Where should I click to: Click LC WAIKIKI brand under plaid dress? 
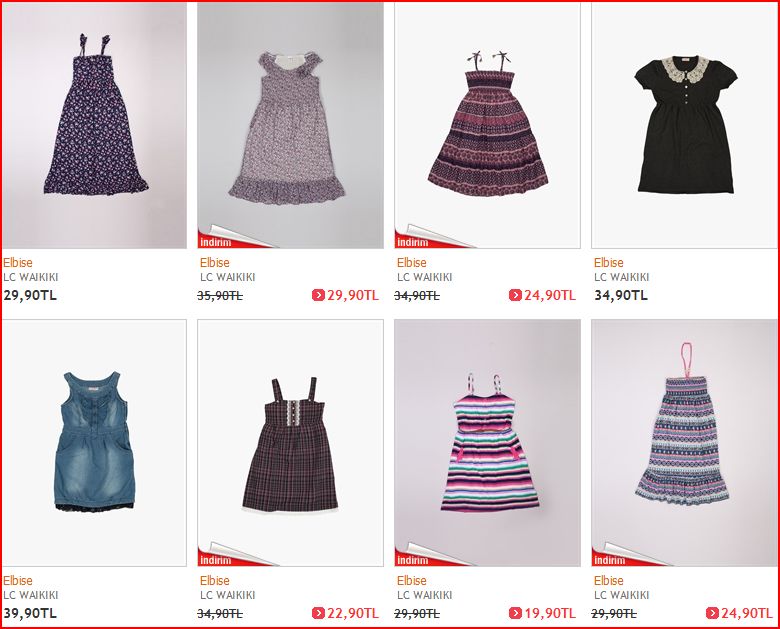(228, 595)
